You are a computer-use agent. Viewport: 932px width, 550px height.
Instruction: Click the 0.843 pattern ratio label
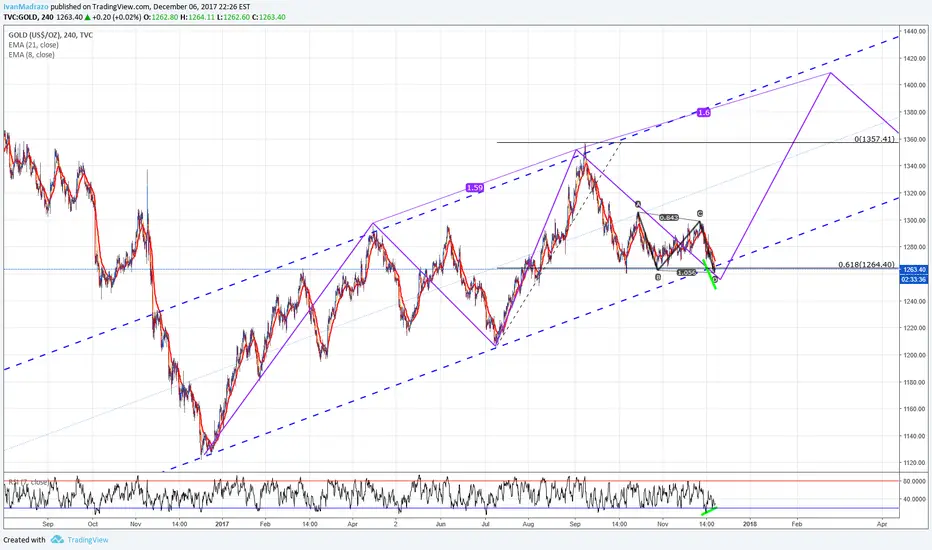[669, 218]
